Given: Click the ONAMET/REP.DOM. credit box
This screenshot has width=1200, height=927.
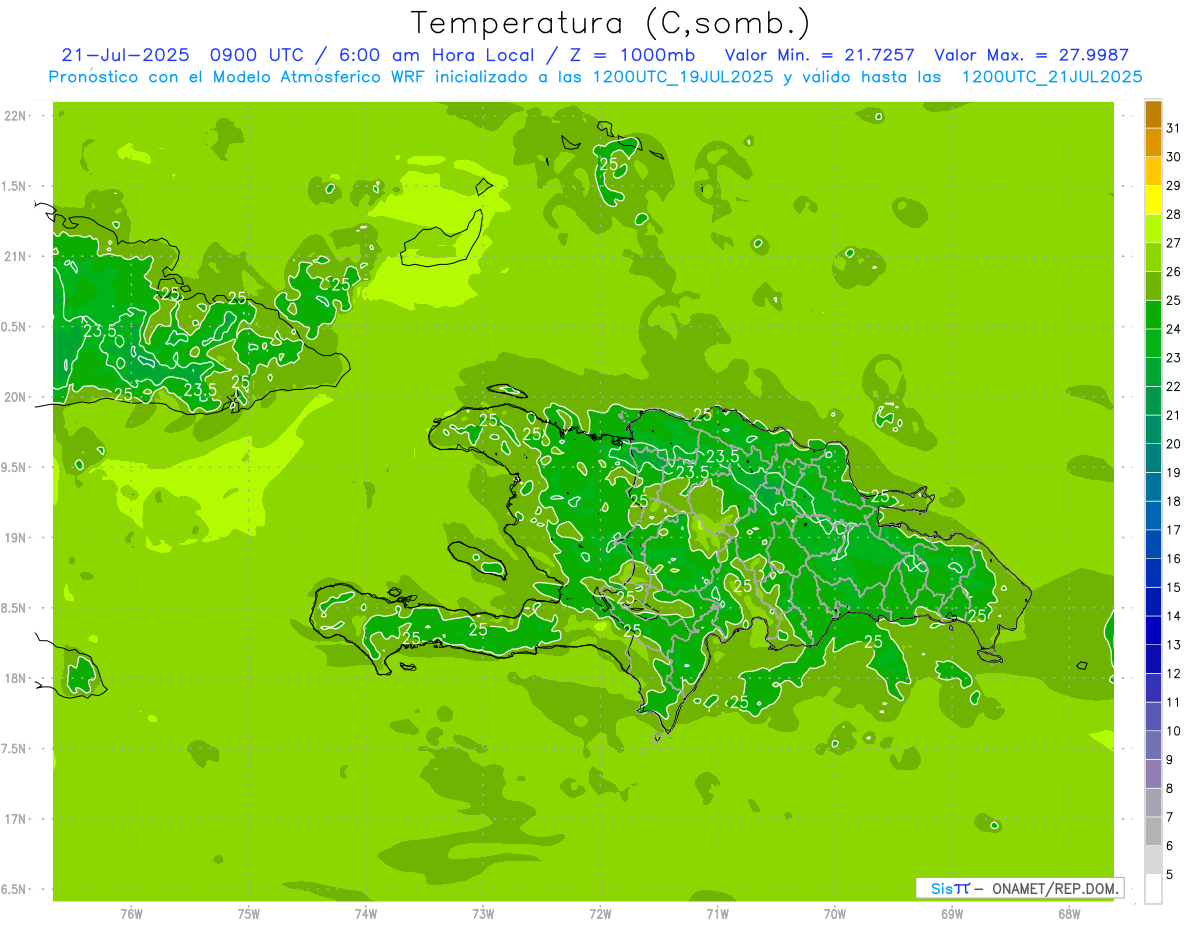Looking at the screenshot, I should point(1019,888).
